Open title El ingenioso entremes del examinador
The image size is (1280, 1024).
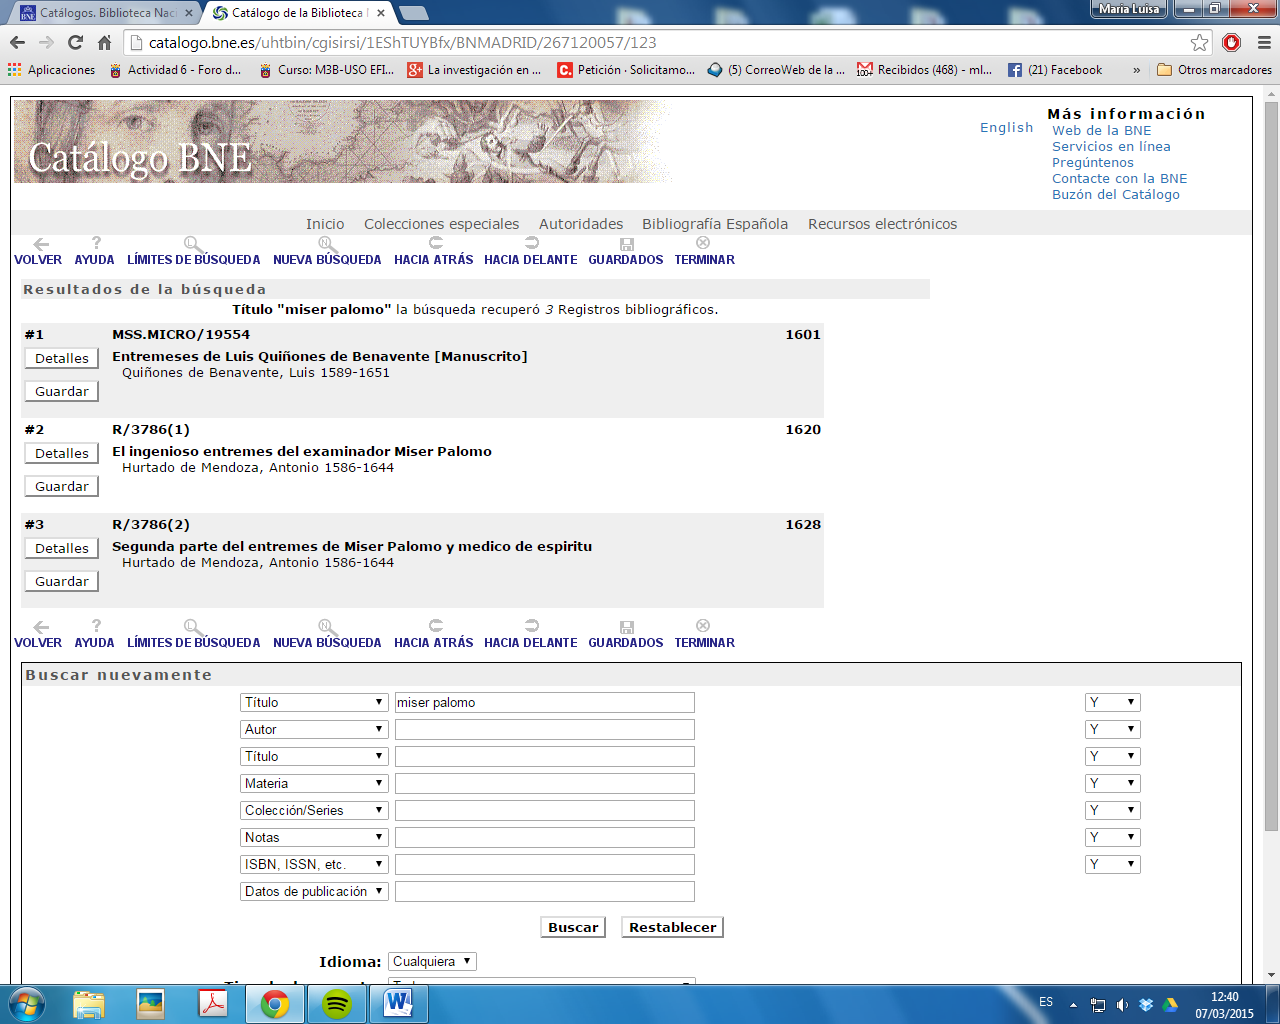(302, 451)
